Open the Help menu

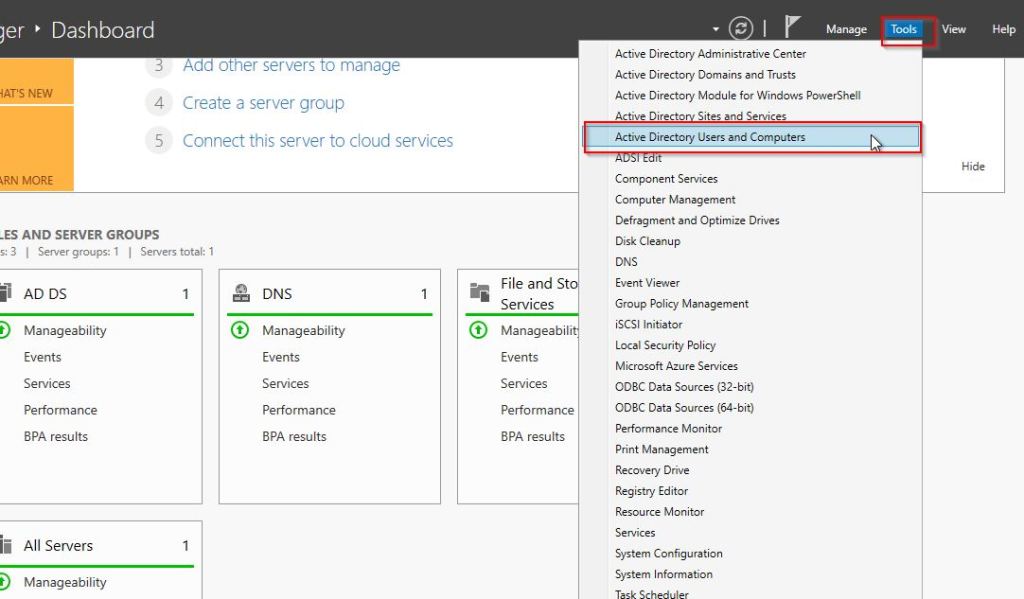click(x=1004, y=29)
